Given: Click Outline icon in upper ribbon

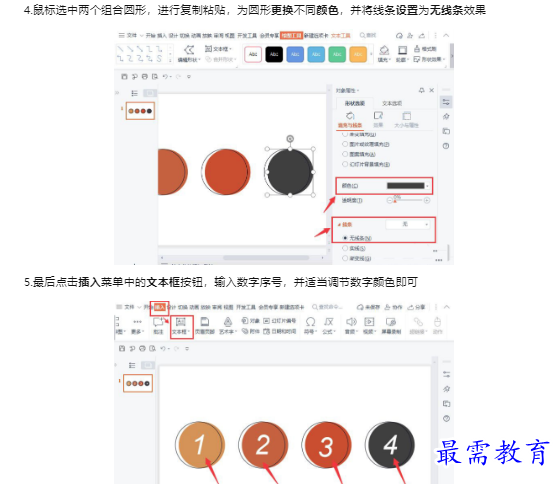Looking at the screenshot, I should pyautogui.click(x=402, y=50).
